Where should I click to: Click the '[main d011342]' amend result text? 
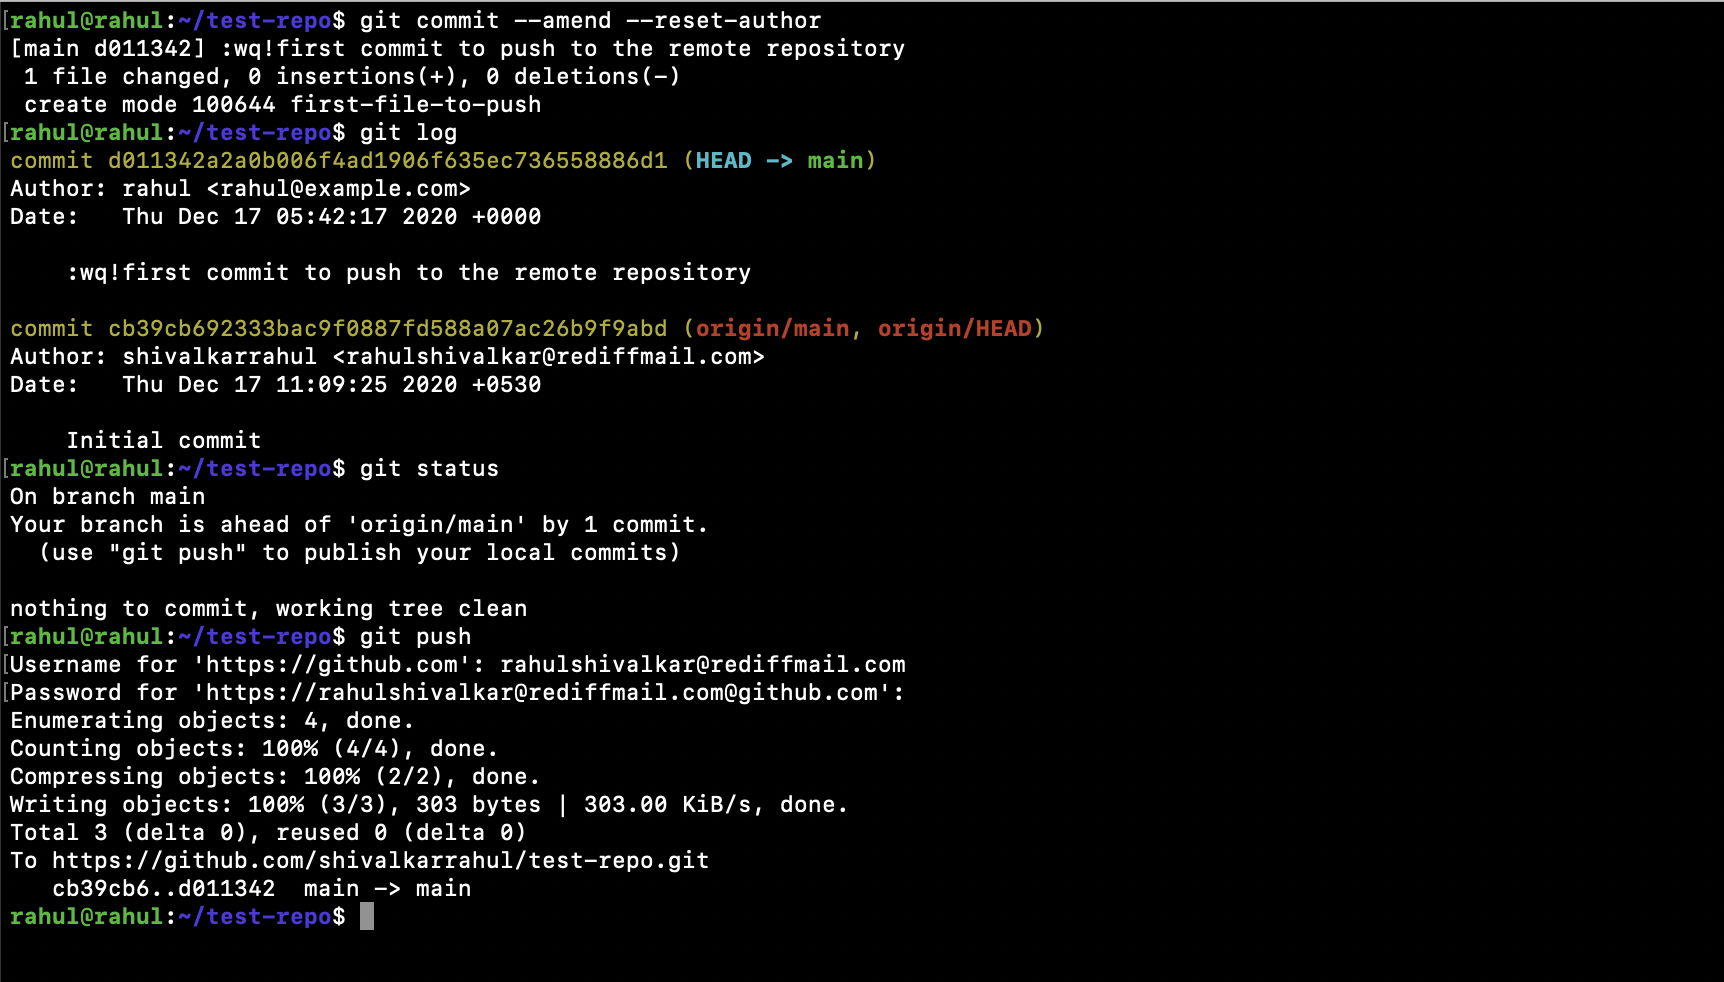coord(108,48)
